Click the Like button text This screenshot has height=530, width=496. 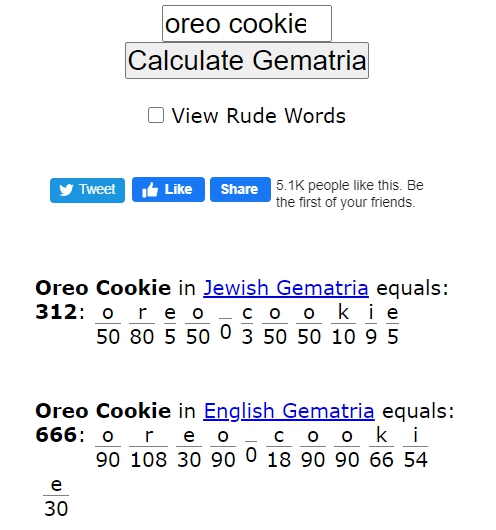[178, 189]
